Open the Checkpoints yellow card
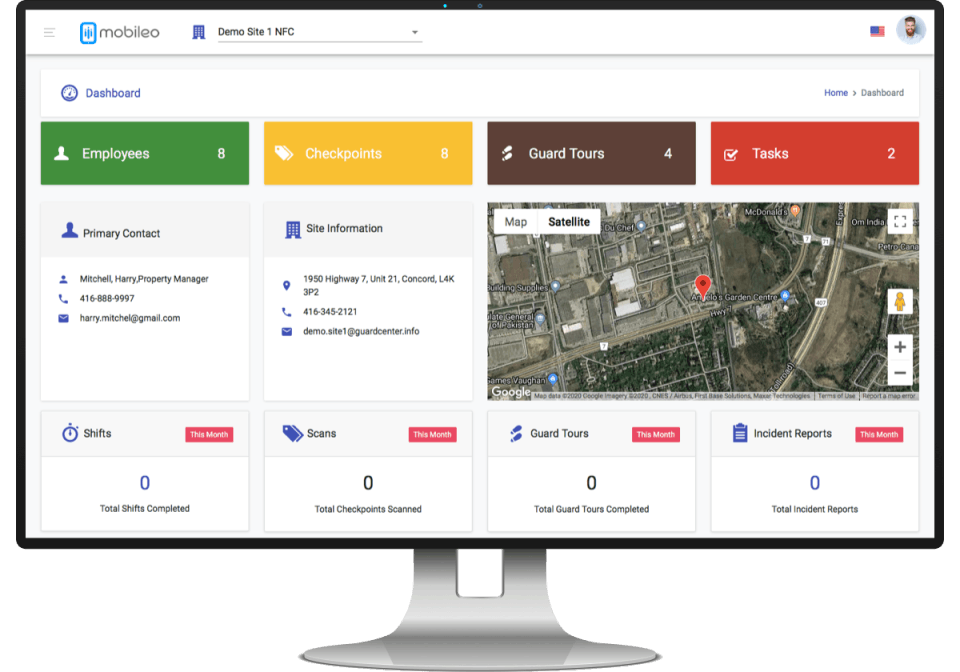This screenshot has height=672, width=960. point(368,153)
